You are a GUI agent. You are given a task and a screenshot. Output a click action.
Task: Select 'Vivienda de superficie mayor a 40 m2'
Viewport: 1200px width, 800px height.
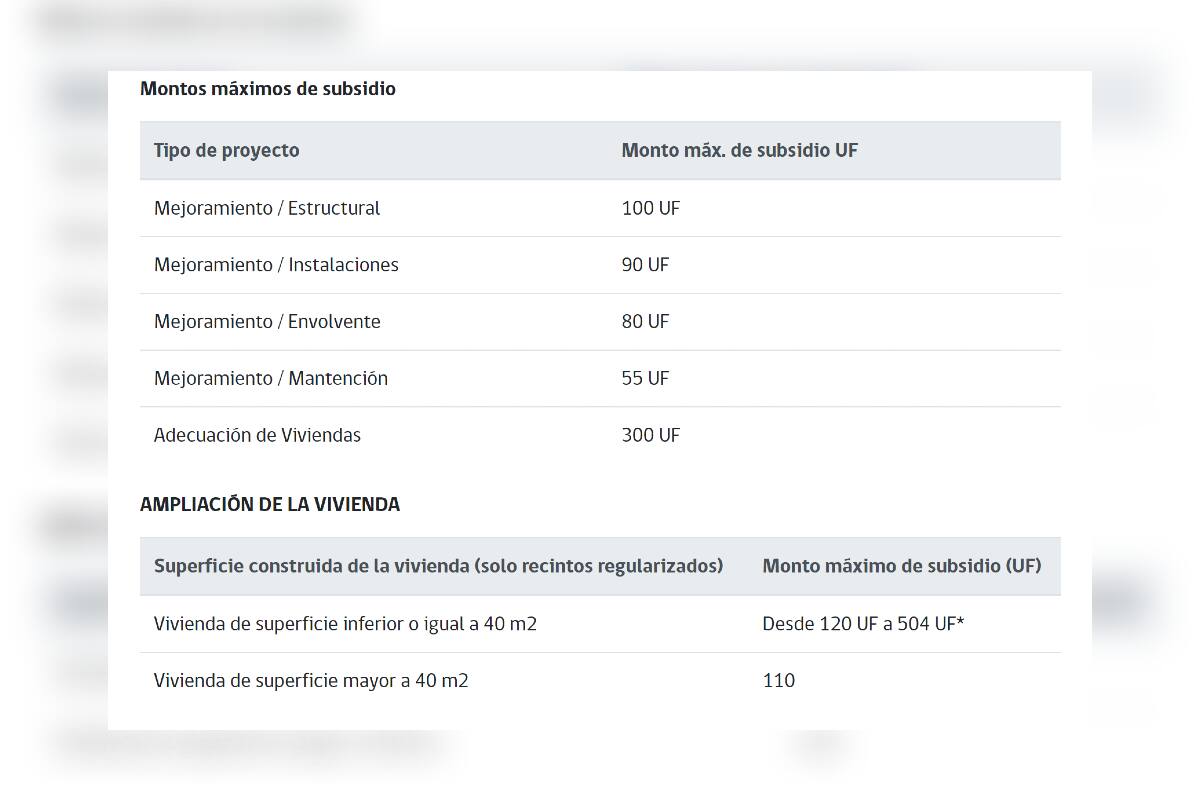[311, 681]
